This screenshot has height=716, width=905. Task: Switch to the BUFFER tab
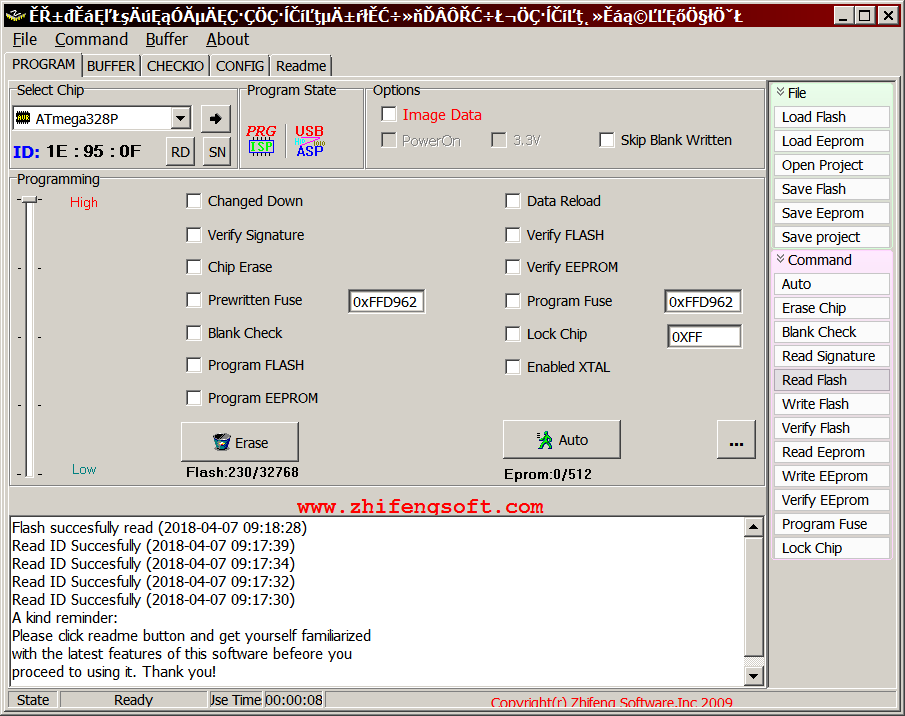(x=111, y=66)
